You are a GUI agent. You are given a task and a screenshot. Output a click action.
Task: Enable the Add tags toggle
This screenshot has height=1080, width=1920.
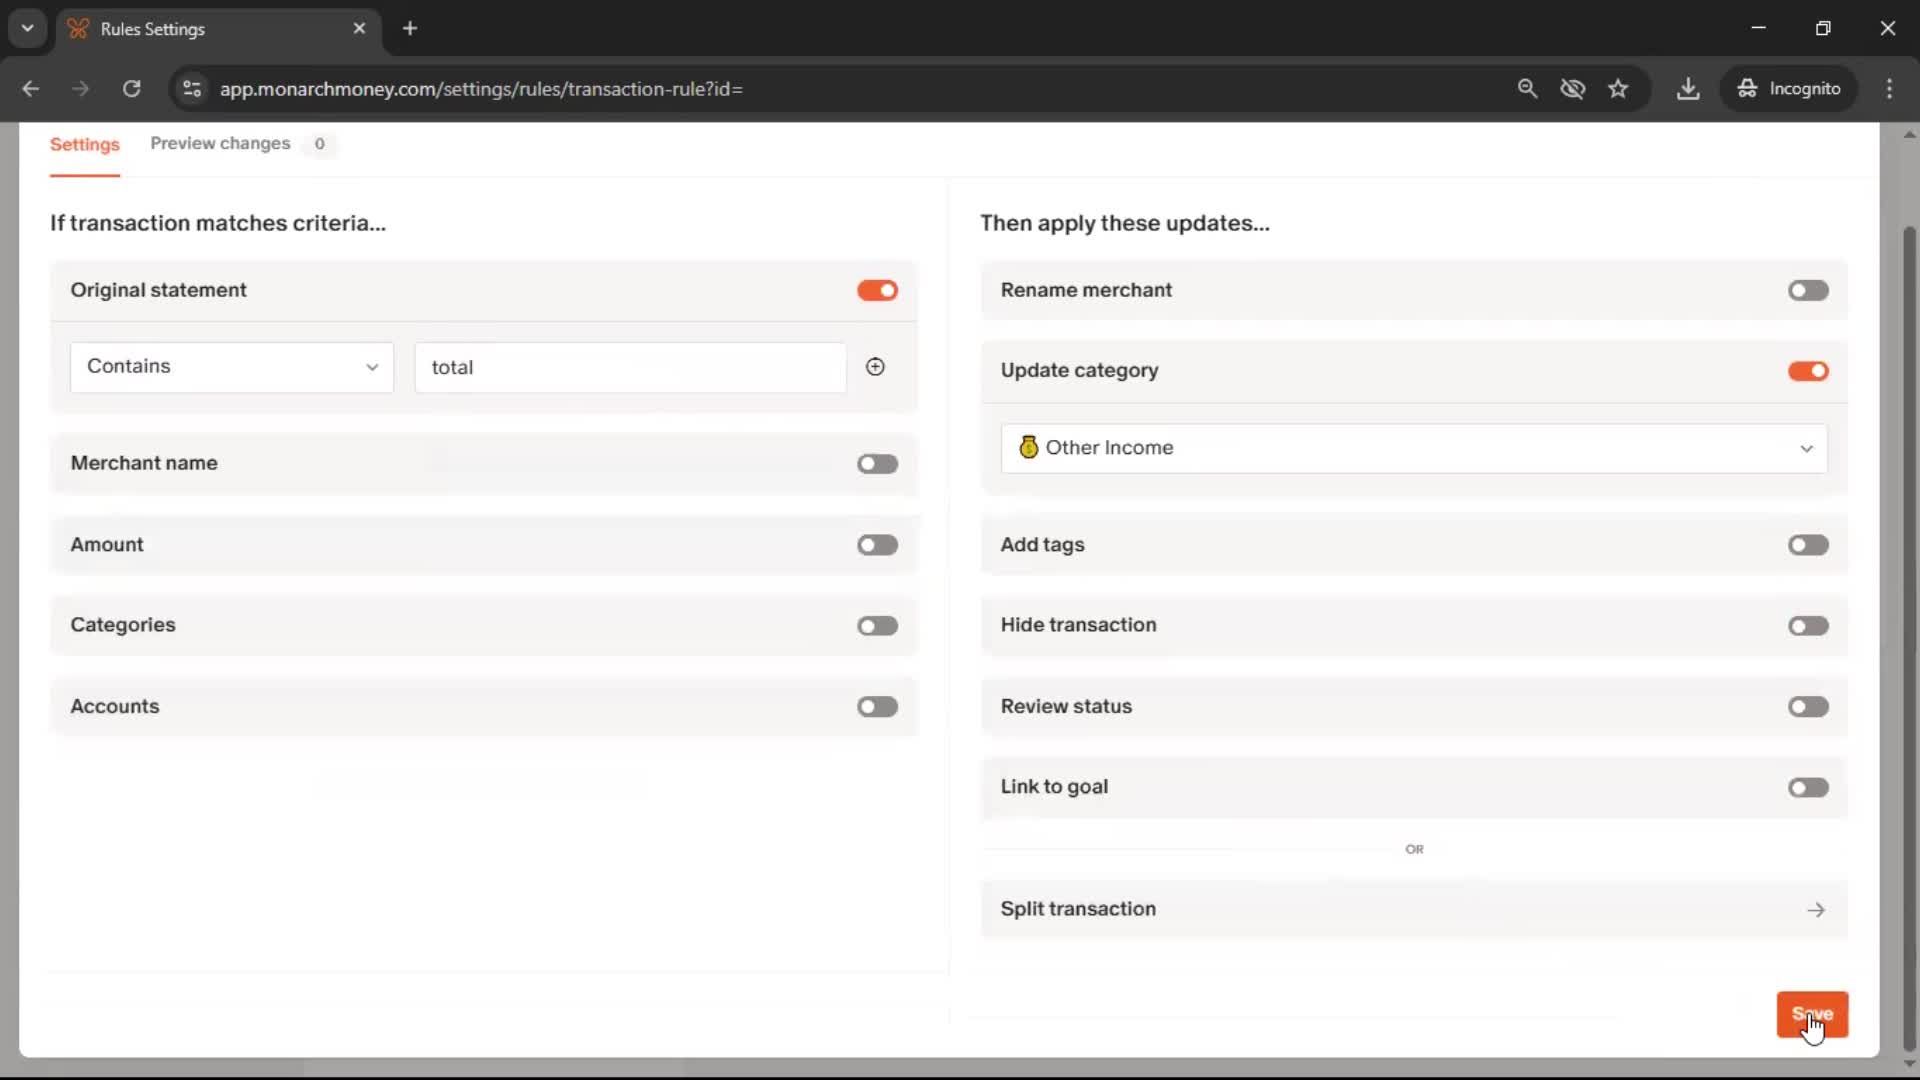(x=1808, y=545)
